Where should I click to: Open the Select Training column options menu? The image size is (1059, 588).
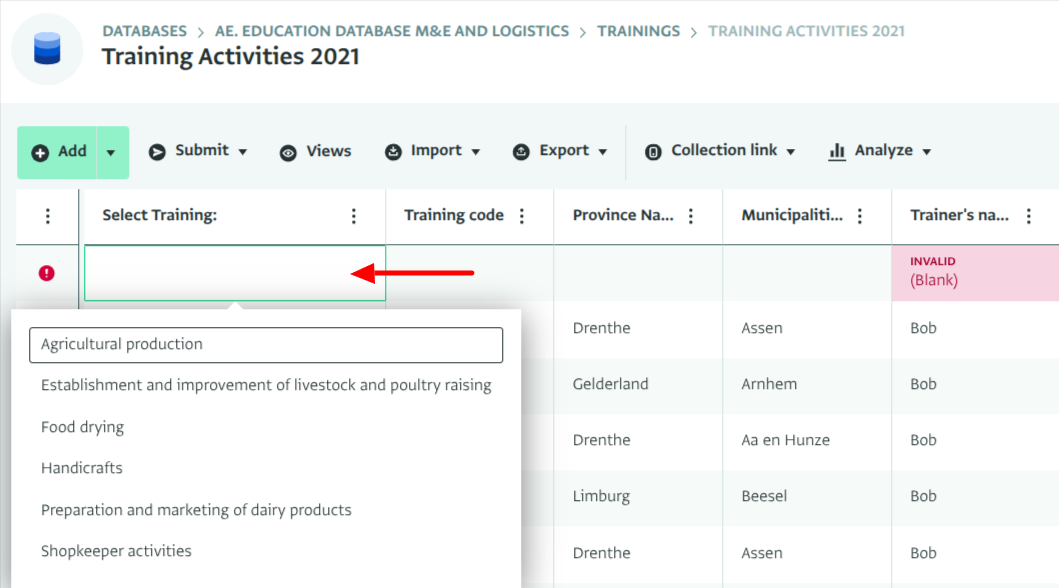pyautogui.click(x=353, y=216)
